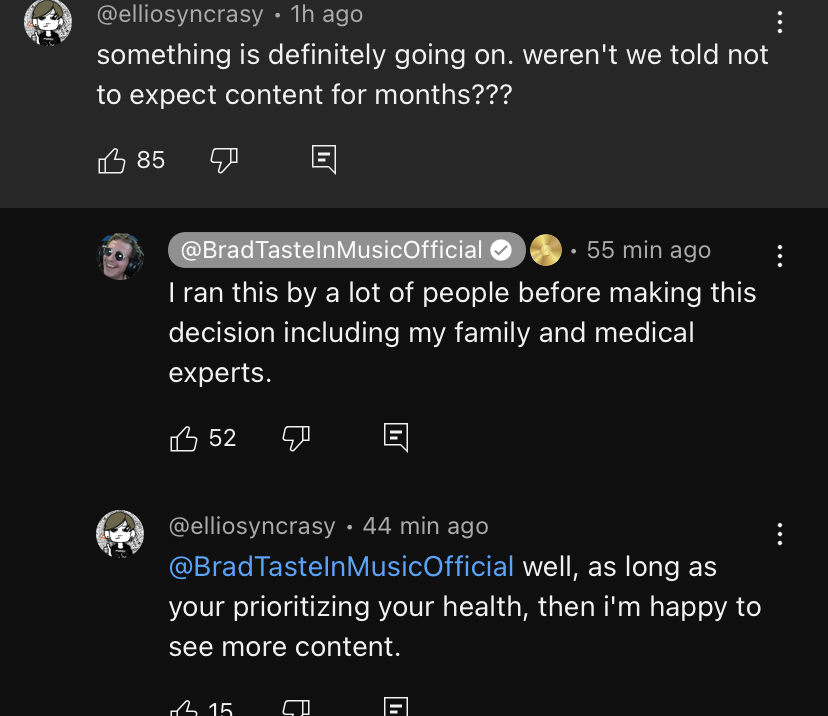Open Brad's profile picture with sunglasses

tap(120, 256)
